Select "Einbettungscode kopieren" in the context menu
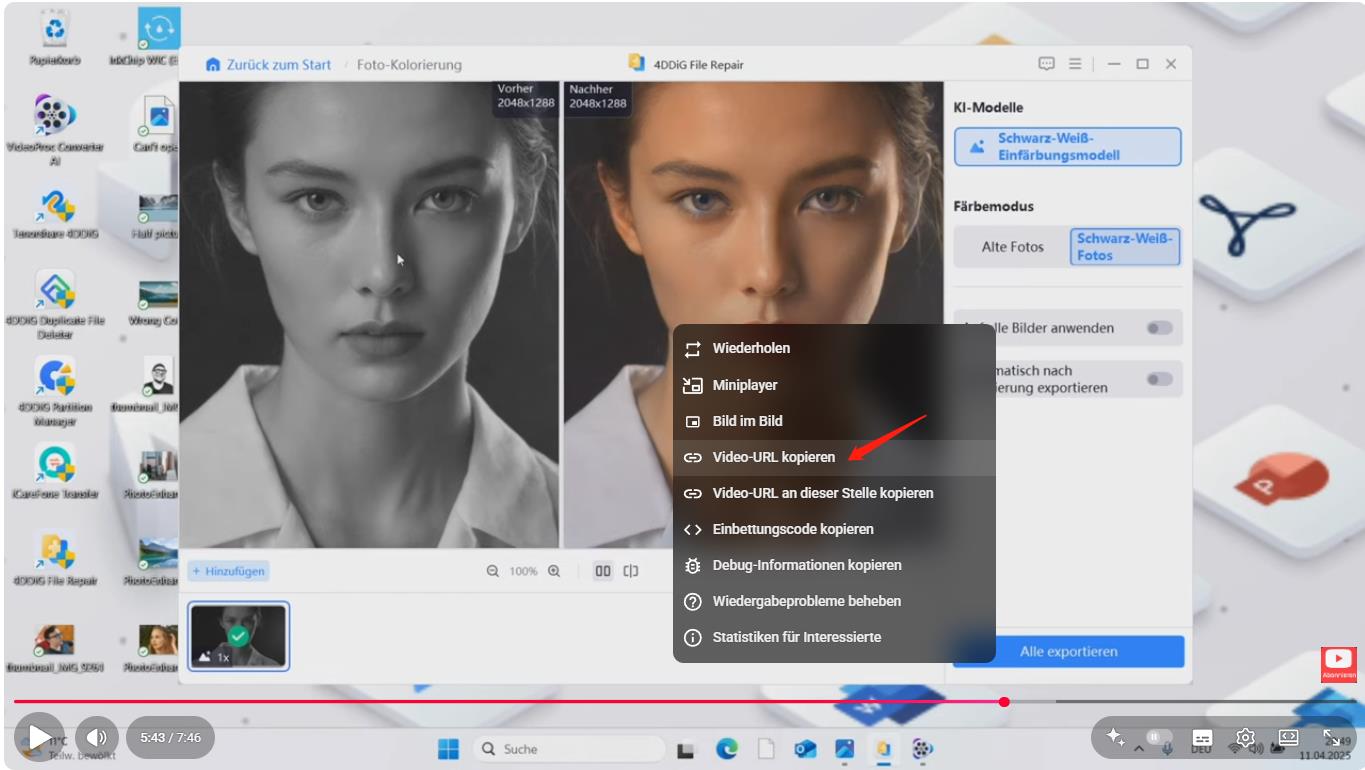This screenshot has width=1365, height=770. coord(792,529)
